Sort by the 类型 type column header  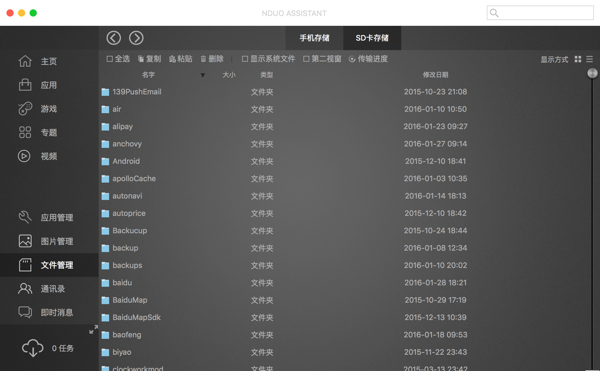tap(267, 75)
